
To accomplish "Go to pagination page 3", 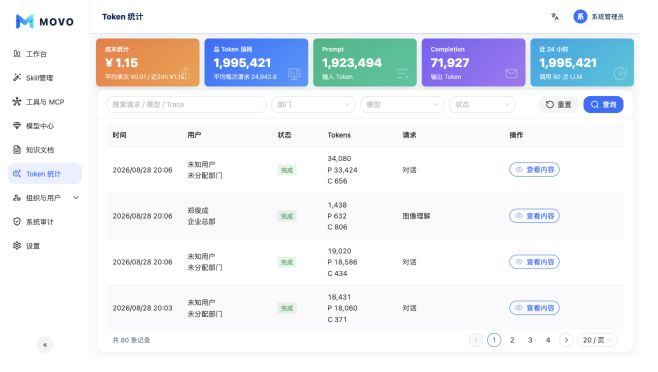I will coord(530,340).
